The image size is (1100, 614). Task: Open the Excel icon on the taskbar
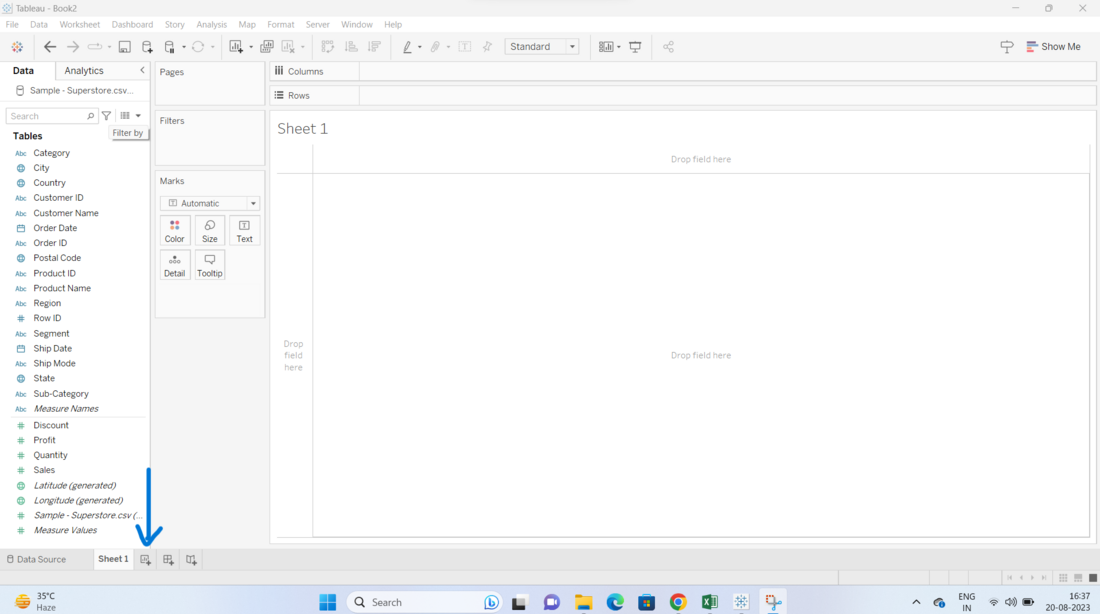[x=709, y=601]
